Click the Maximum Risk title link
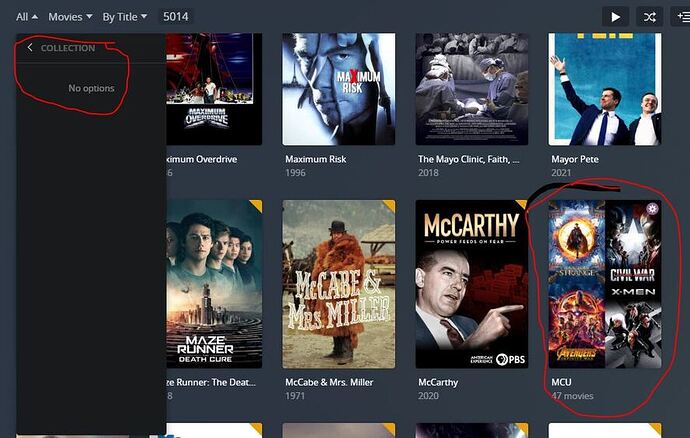This screenshot has width=690, height=438. point(316,159)
